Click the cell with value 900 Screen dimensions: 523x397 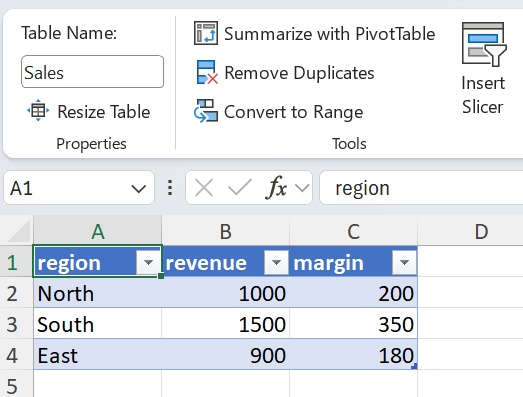(x=225, y=355)
